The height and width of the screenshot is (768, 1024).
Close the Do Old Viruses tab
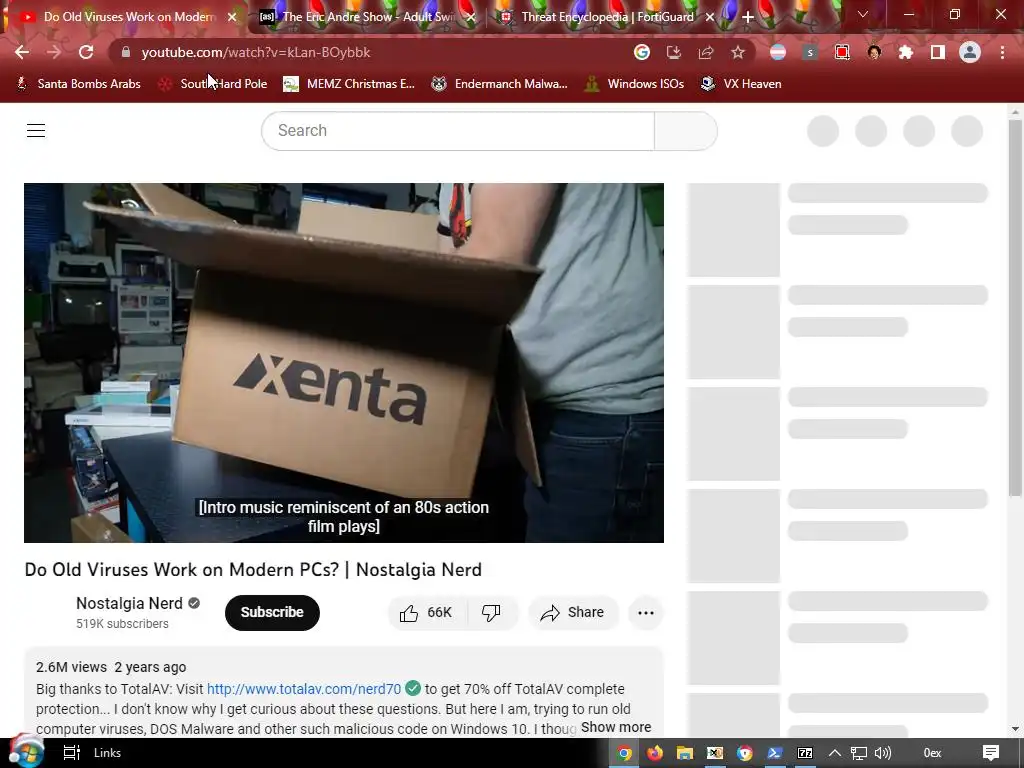click(x=232, y=17)
